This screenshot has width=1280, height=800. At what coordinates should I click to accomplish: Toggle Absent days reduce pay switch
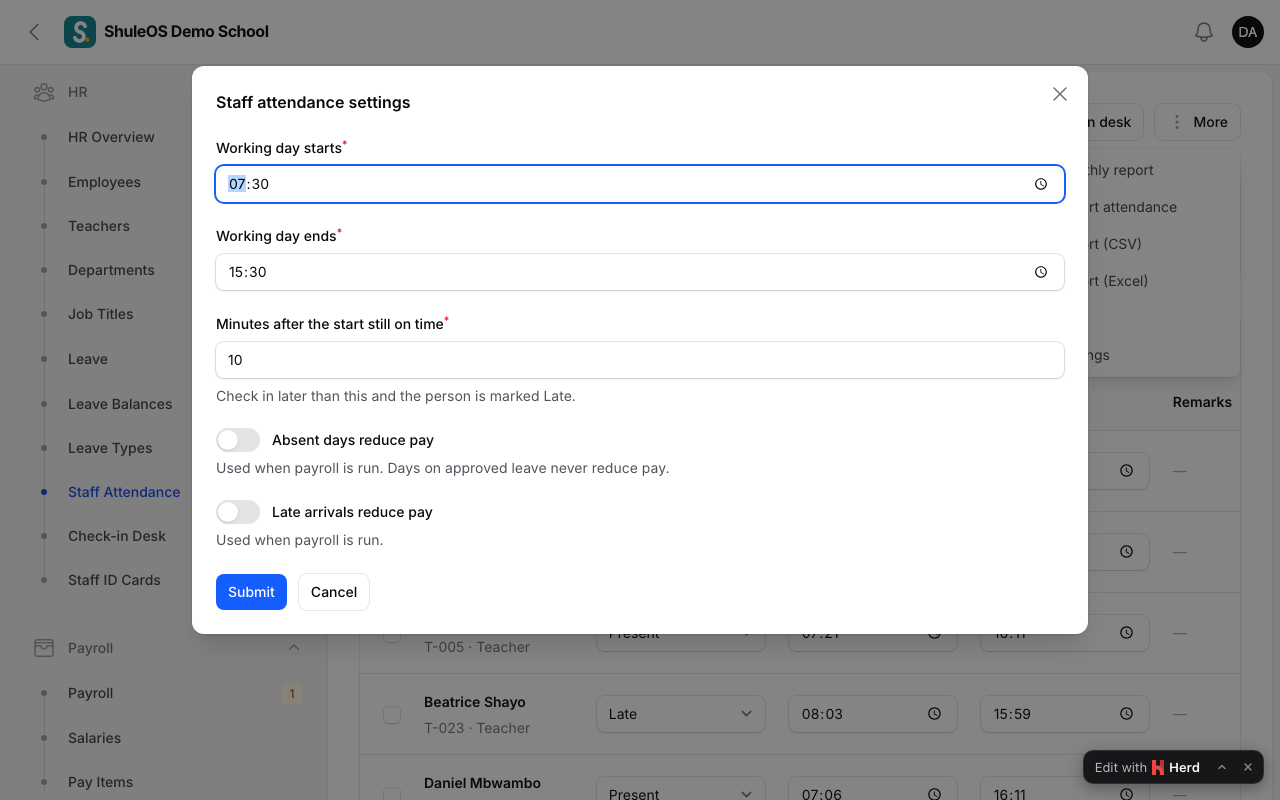[238, 440]
